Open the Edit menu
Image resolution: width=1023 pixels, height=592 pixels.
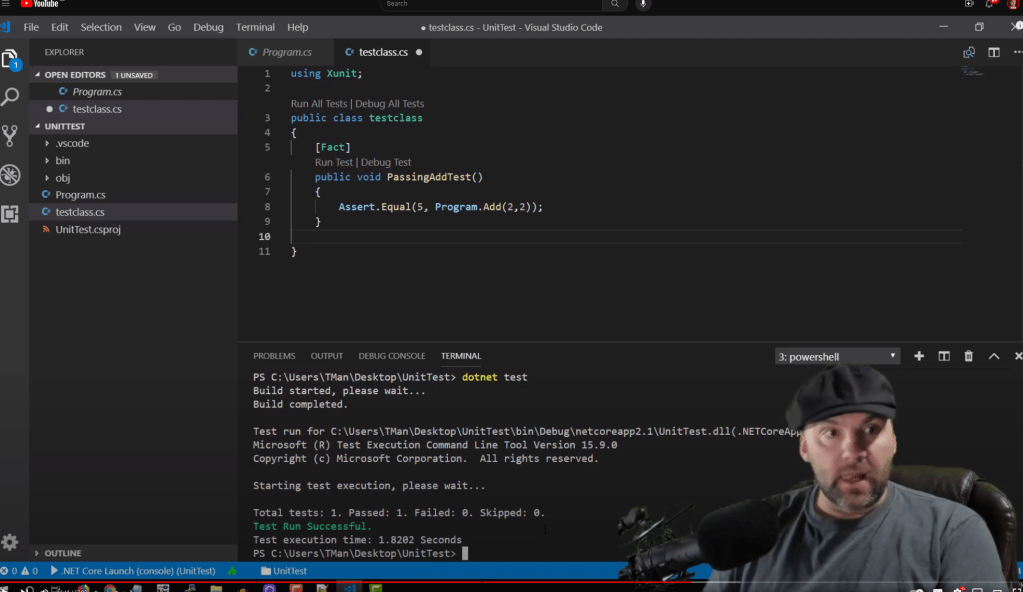tap(59, 27)
